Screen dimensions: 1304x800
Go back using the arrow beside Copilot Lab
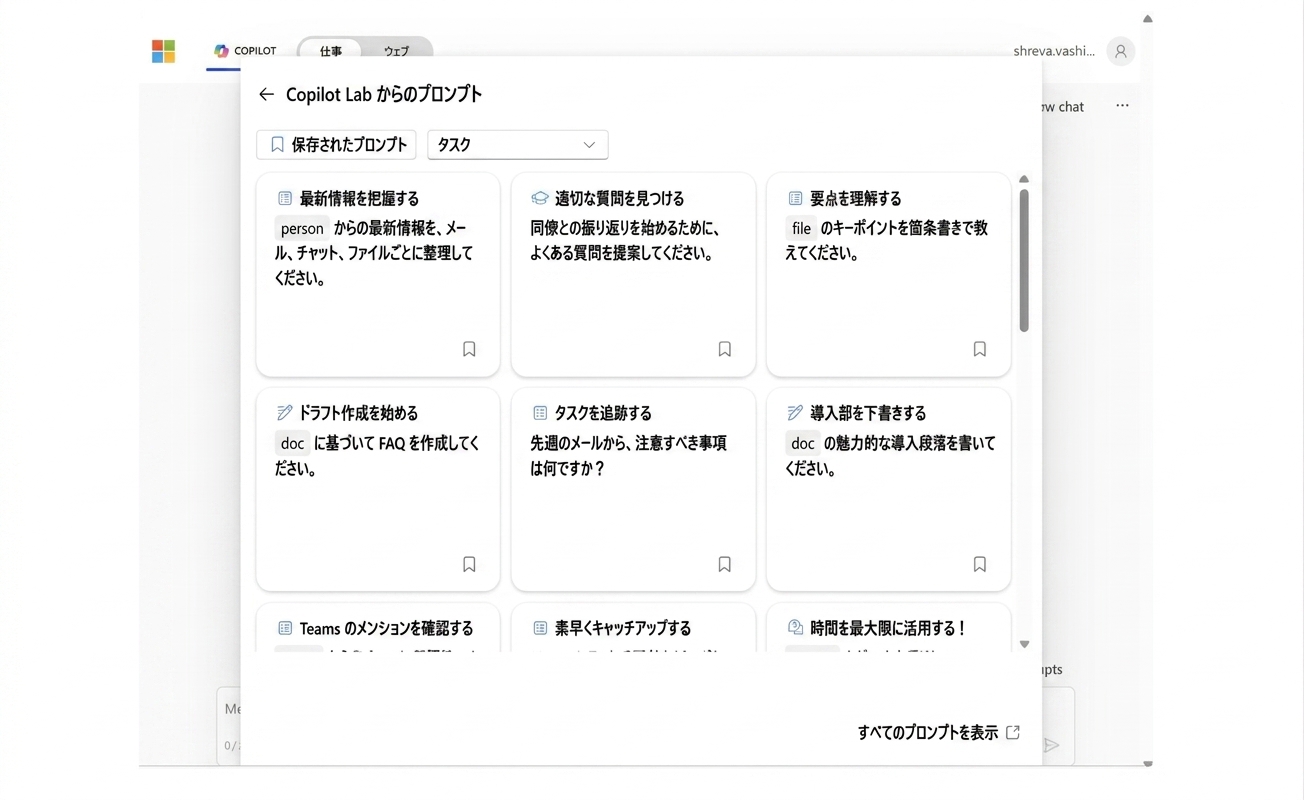point(266,94)
